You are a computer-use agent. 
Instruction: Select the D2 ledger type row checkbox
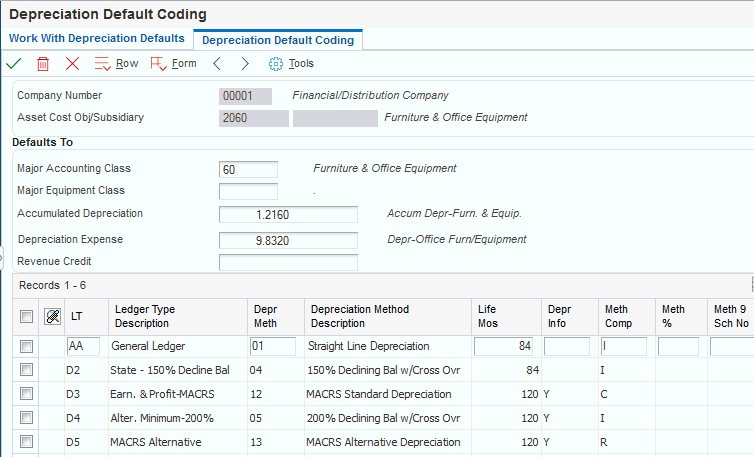coord(27,370)
